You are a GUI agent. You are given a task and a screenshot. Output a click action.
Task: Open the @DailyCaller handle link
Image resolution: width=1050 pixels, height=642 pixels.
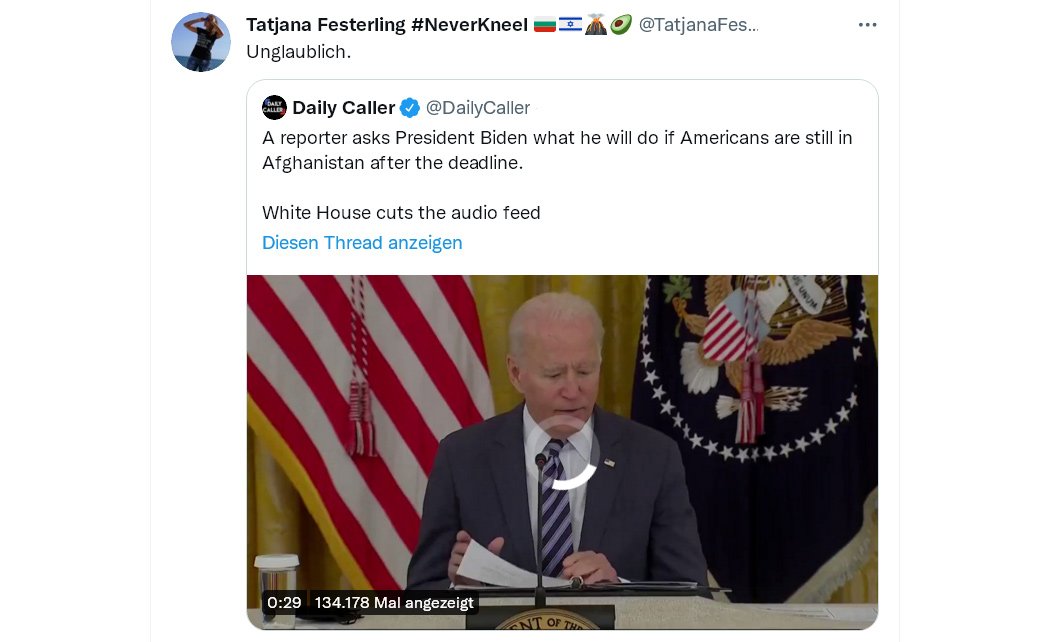tap(478, 108)
